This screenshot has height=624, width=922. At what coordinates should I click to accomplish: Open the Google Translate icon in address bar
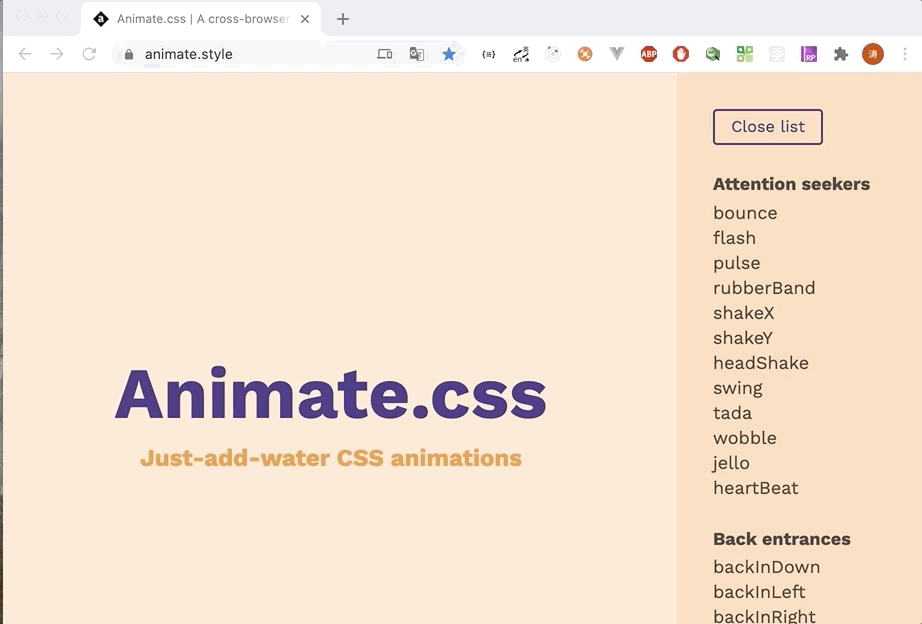pos(417,54)
